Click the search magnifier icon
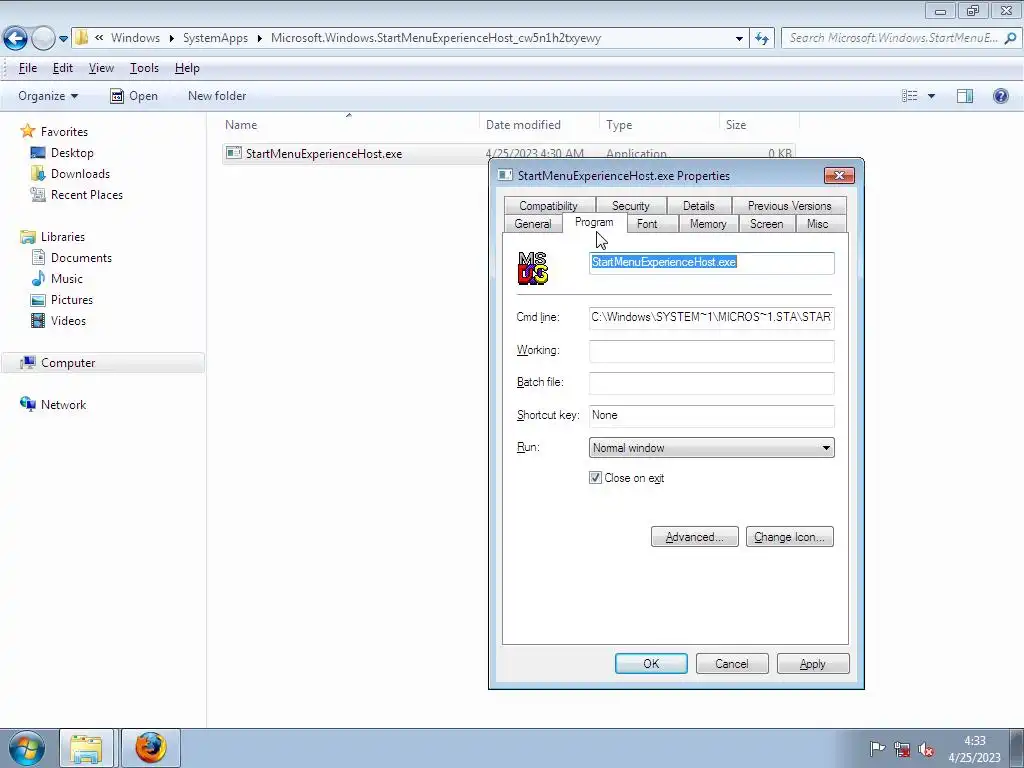The image size is (1024, 768). tap(1010, 38)
